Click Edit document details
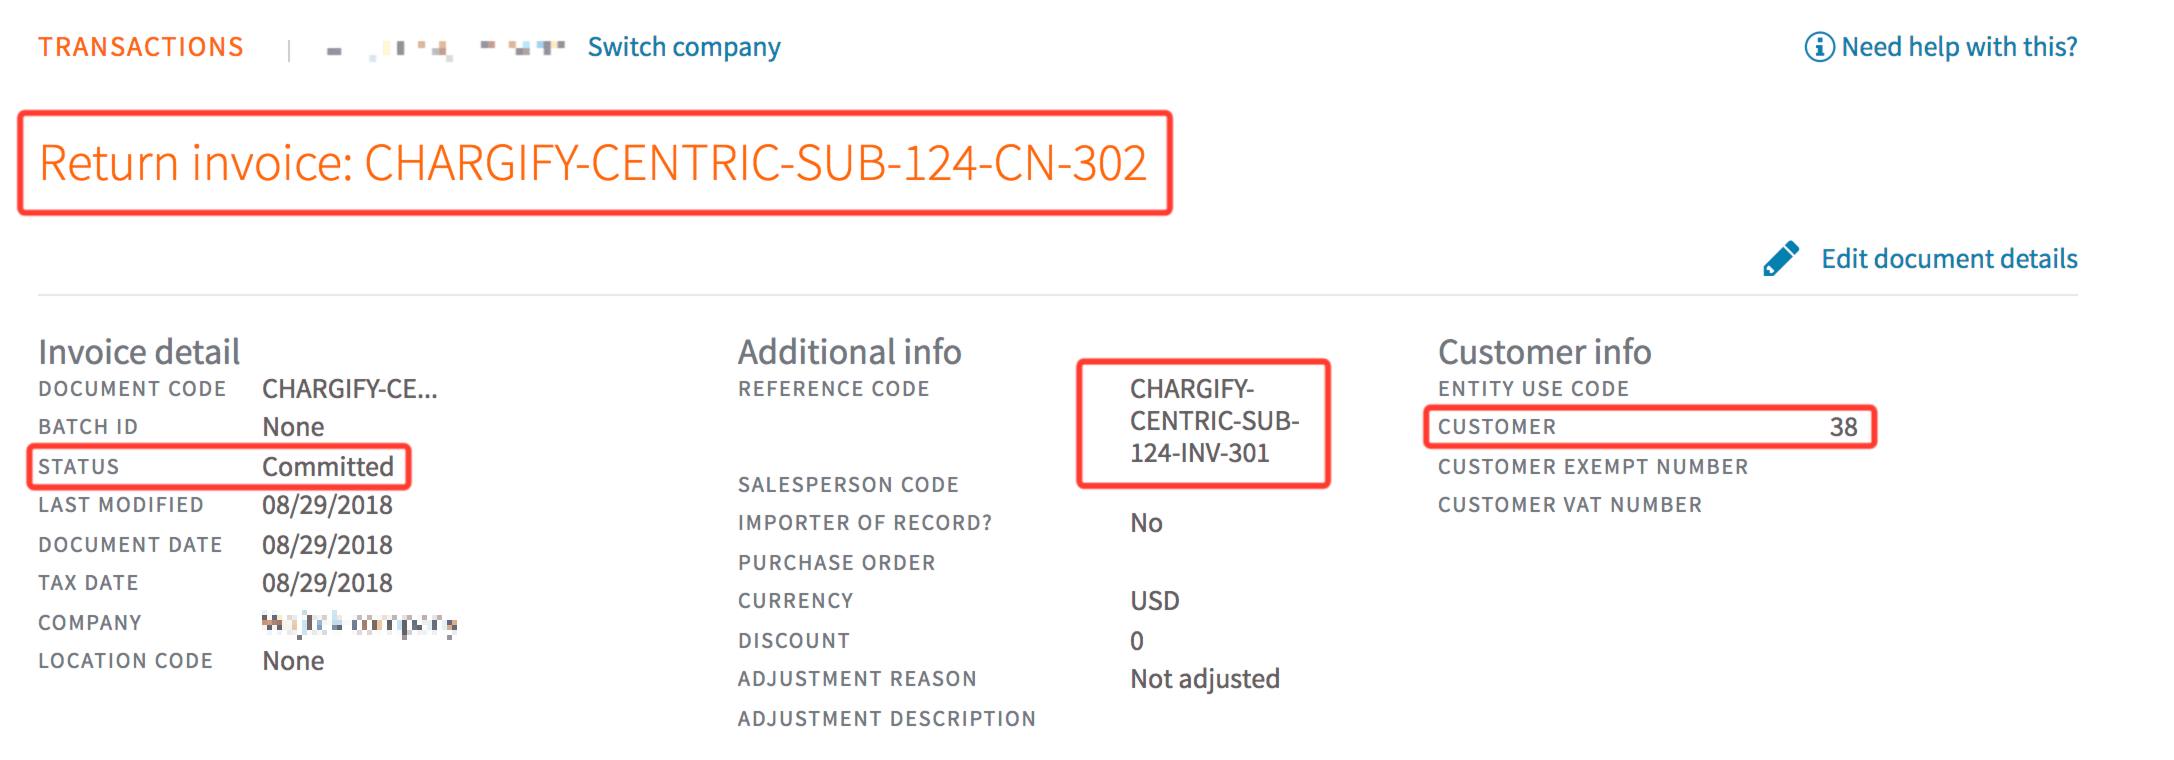Viewport: 2174px width, 760px height. click(1949, 259)
